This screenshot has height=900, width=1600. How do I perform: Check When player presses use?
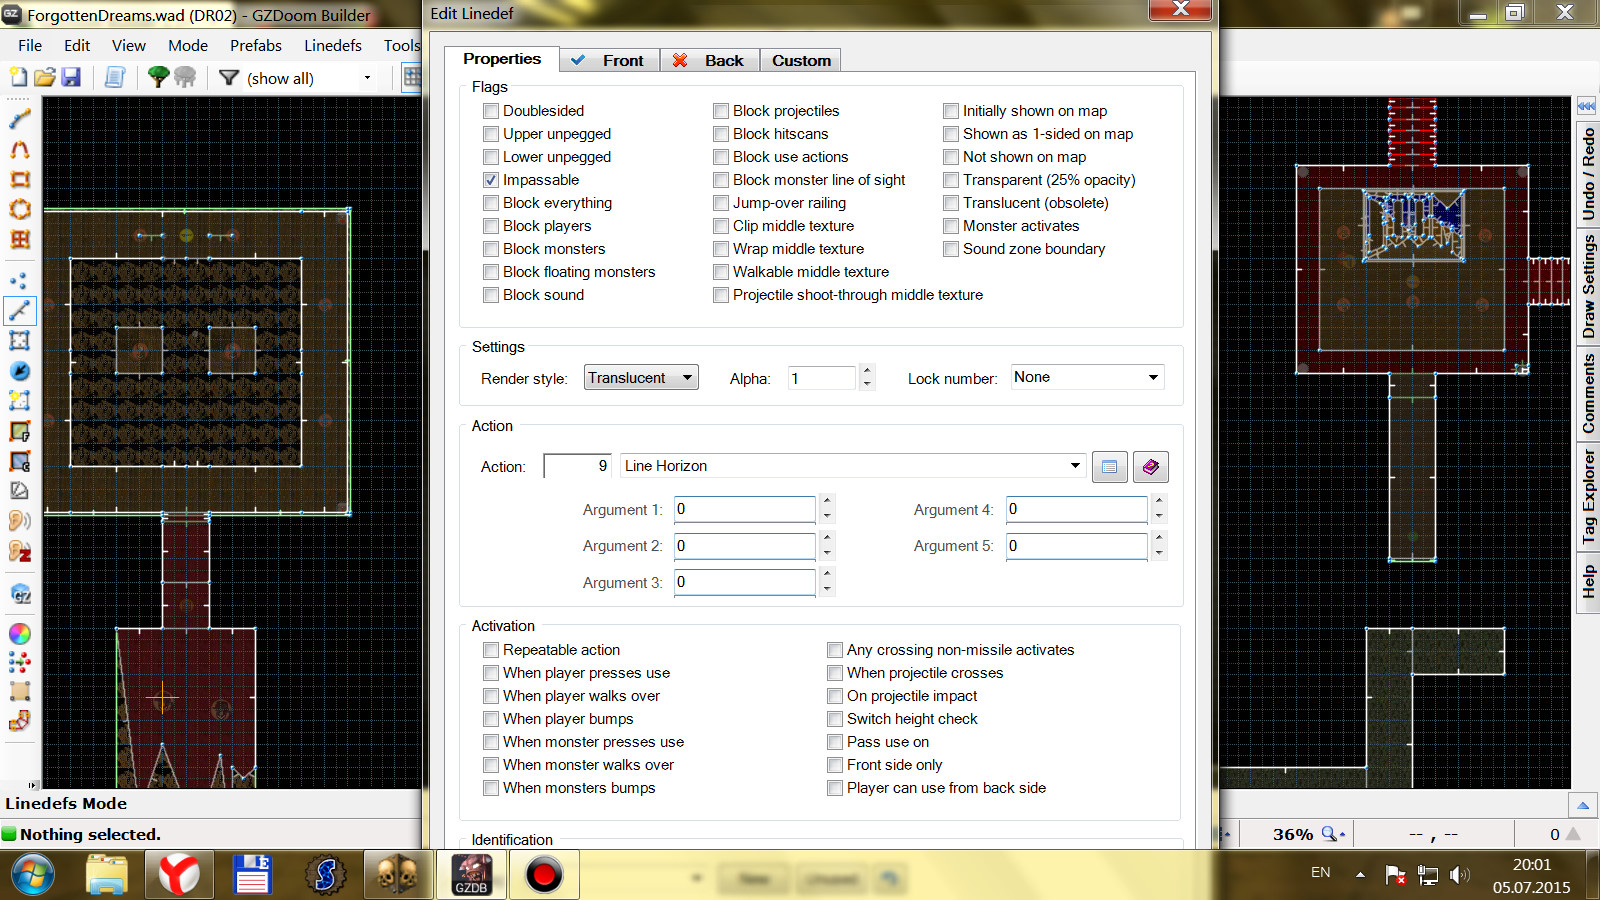click(x=491, y=673)
